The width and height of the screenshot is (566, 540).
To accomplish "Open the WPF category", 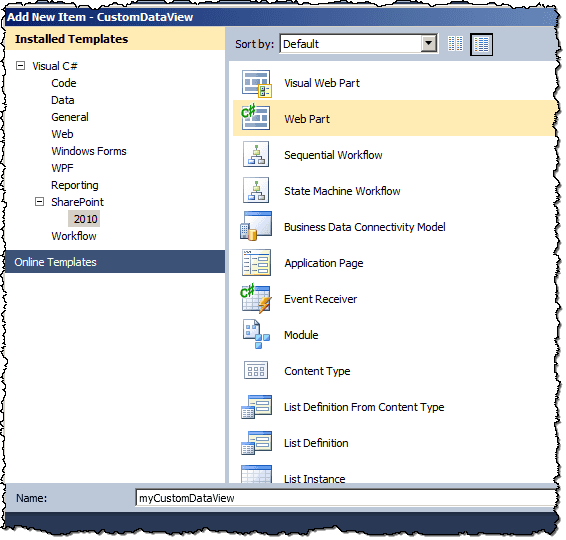I will 62,168.
